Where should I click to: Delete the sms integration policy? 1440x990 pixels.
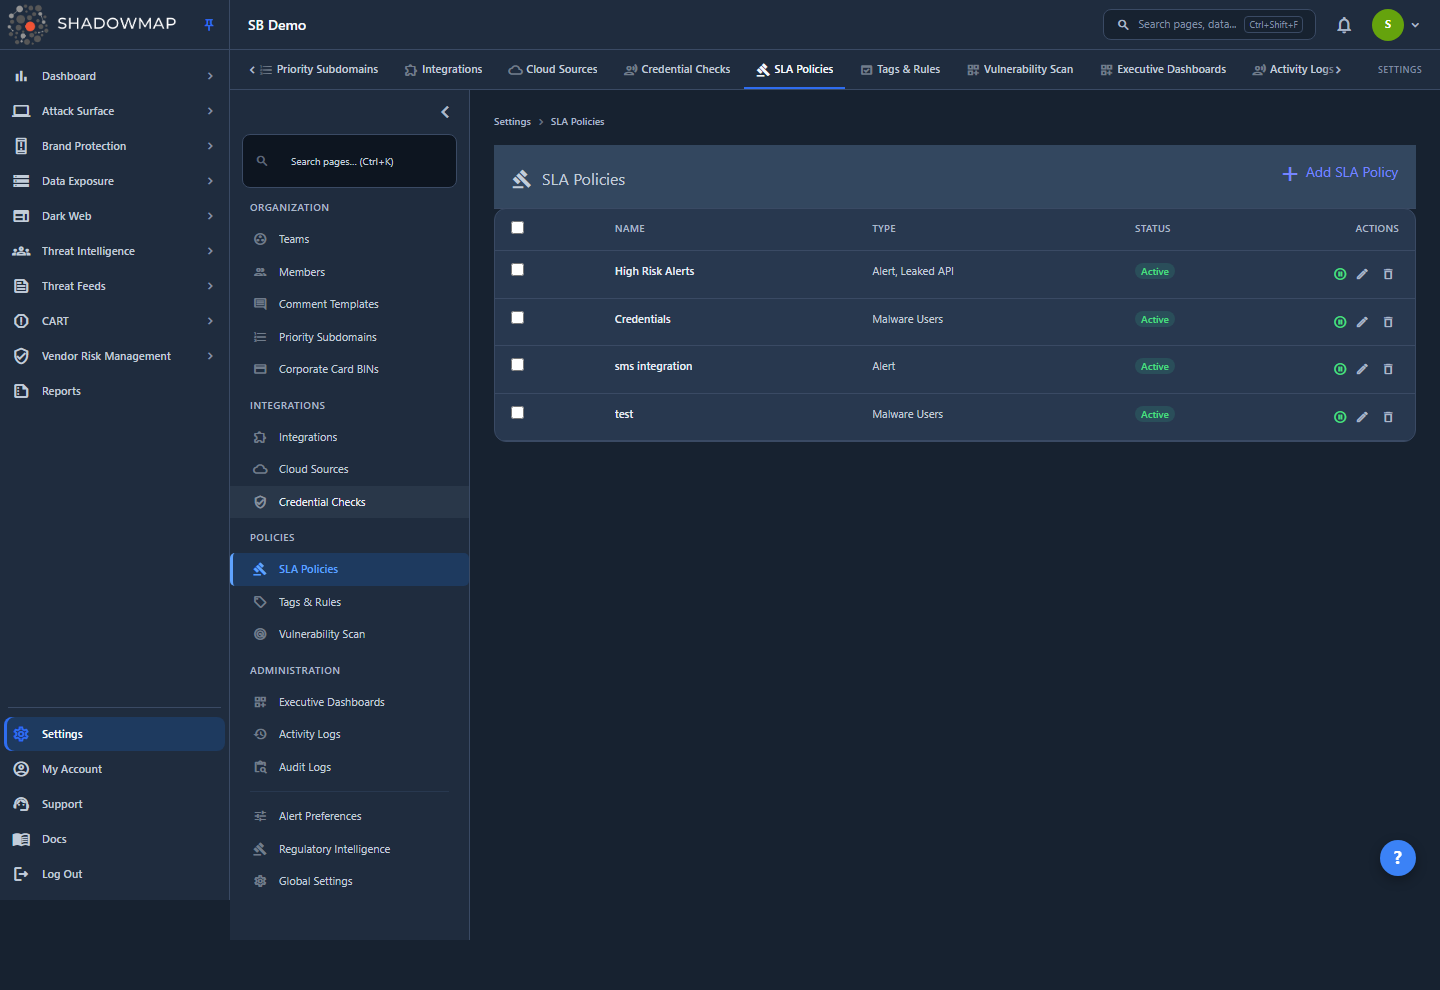tap(1388, 369)
